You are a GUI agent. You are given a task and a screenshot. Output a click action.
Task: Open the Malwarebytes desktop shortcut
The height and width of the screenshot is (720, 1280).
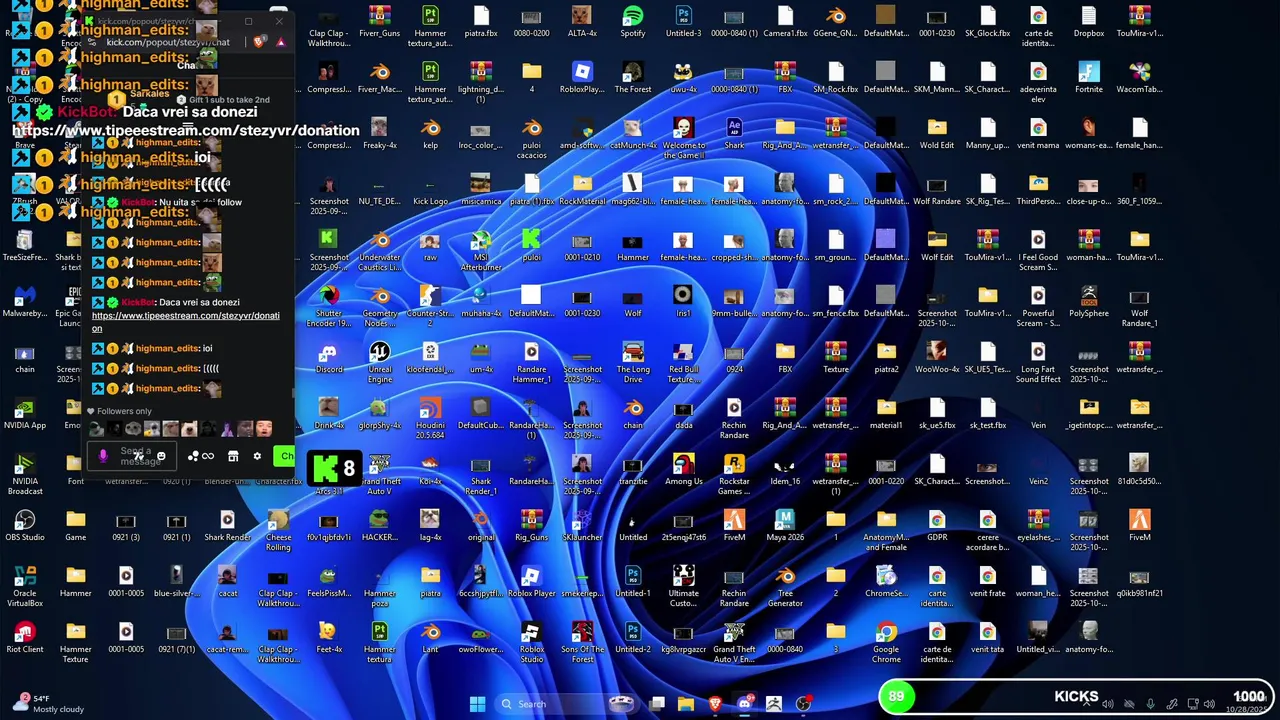click(x=25, y=302)
